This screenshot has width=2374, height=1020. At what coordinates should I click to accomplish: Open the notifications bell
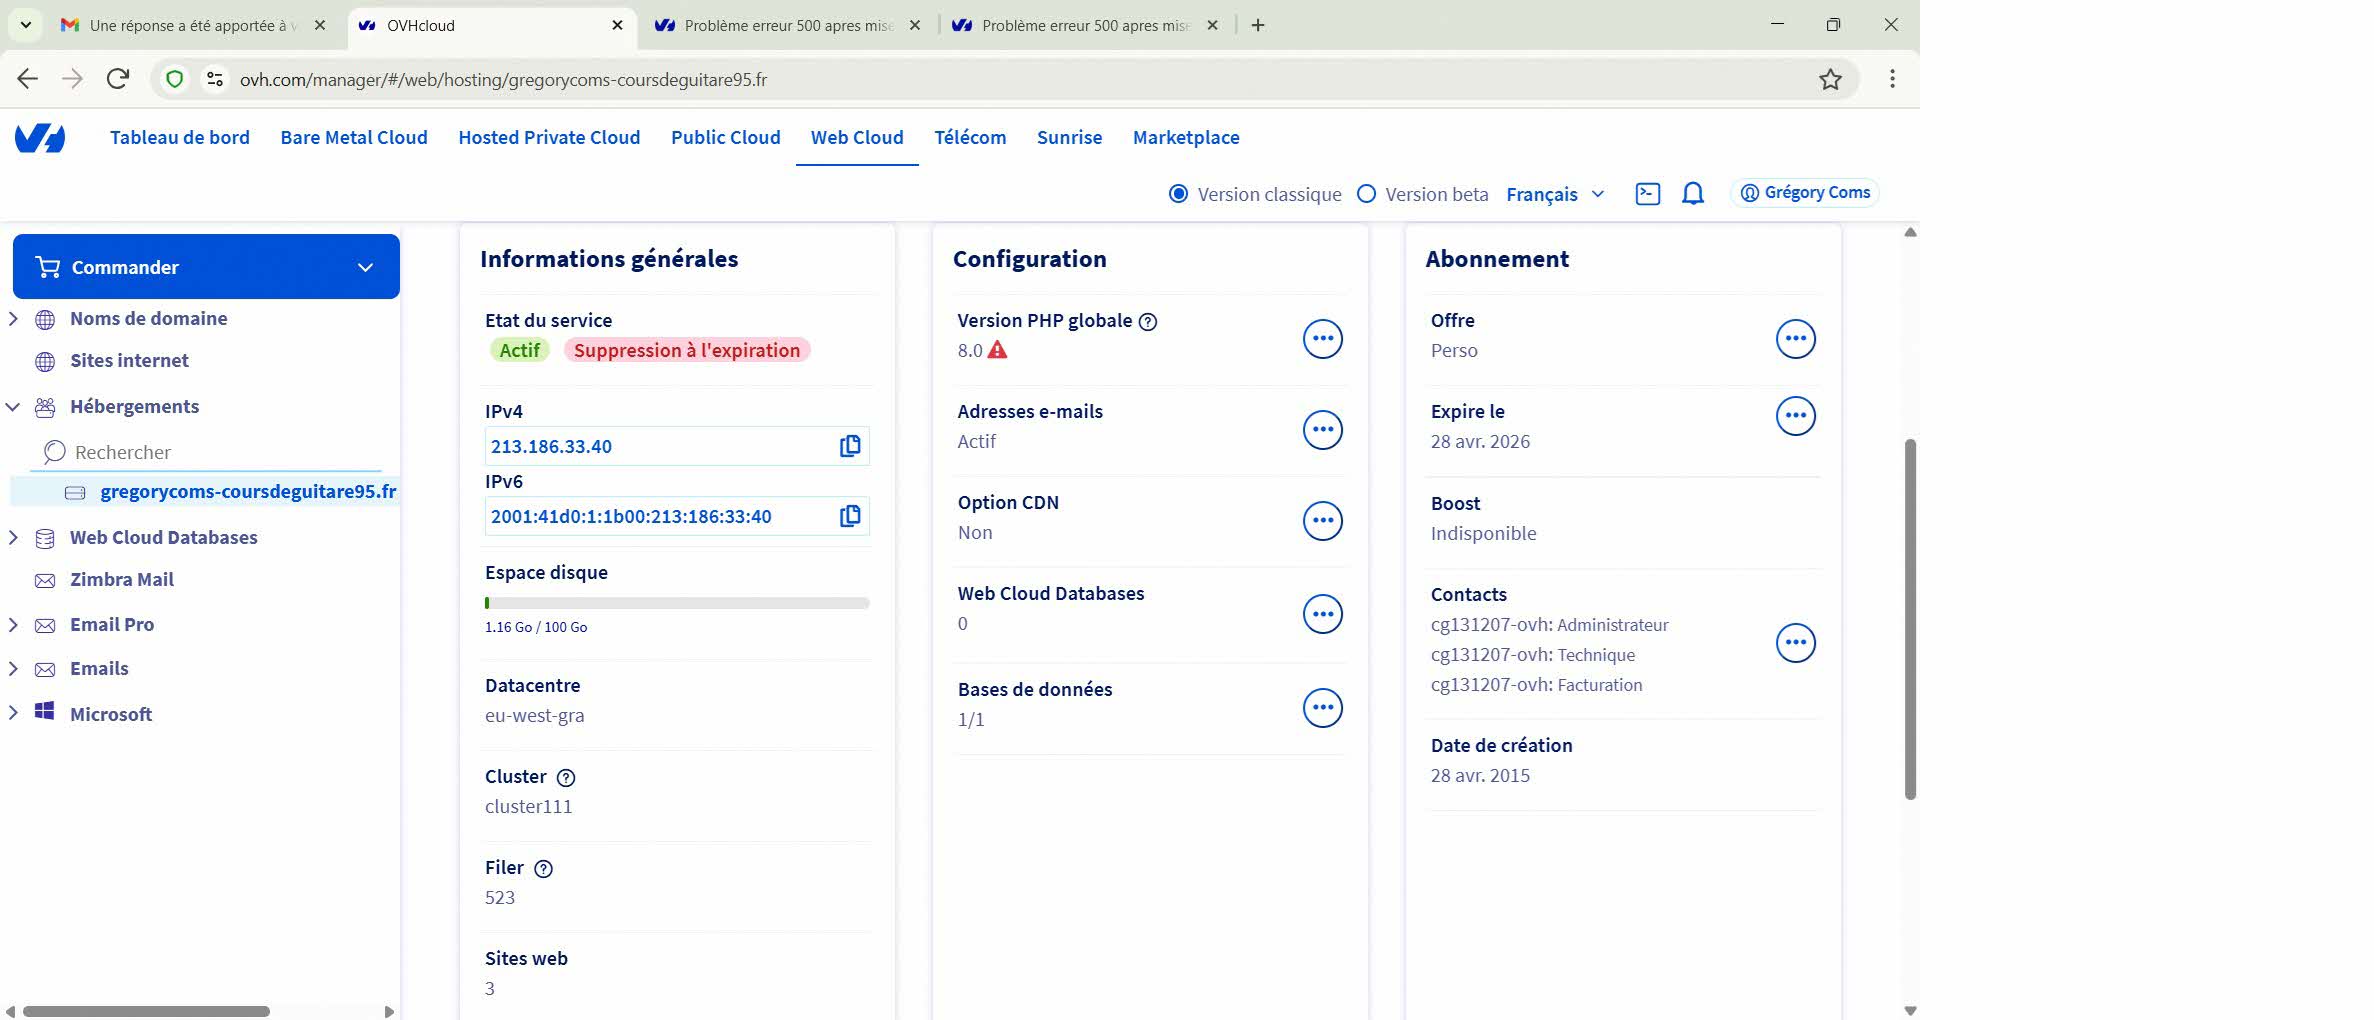[x=1692, y=194]
